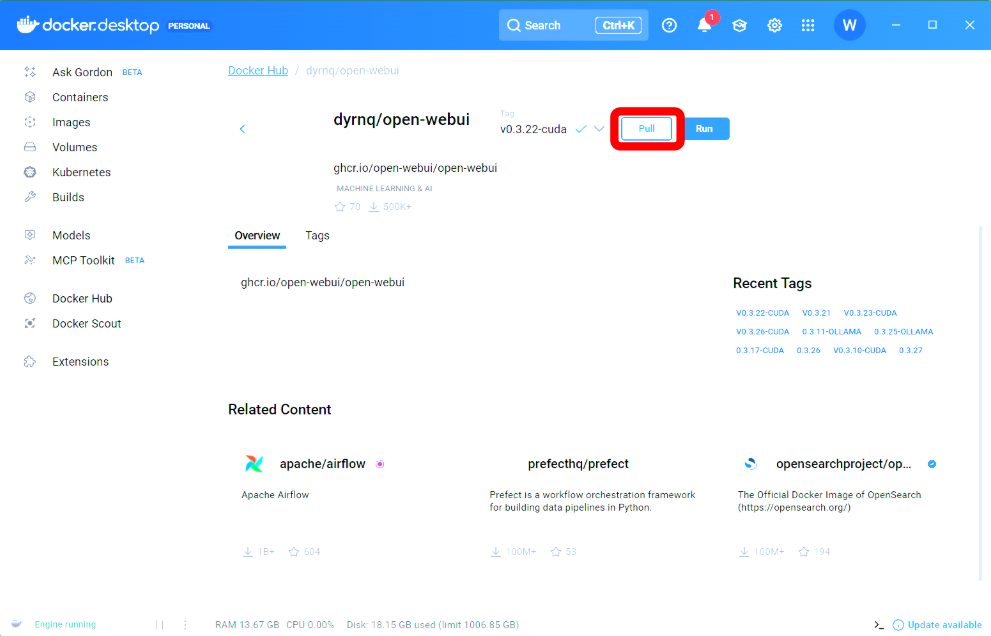The image size is (991, 636).
Task: Go back using the left arrow
Action: [242, 129]
